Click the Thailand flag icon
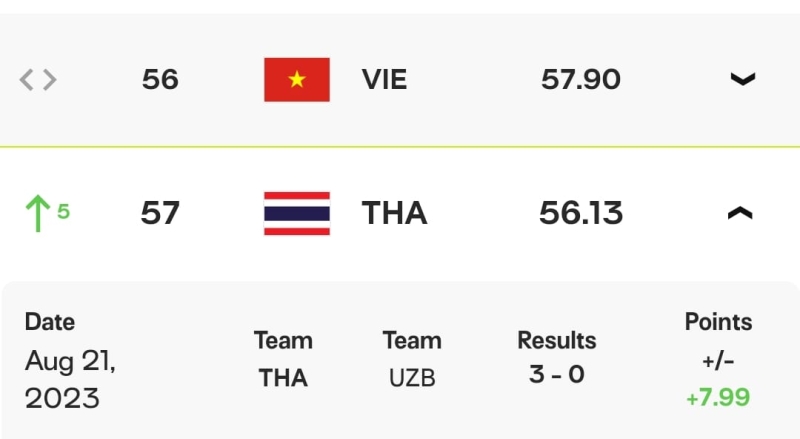 pyautogui.click(x=297, y=213)
